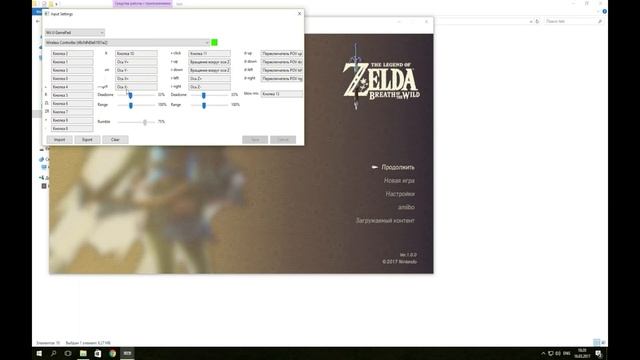Open File Explorer from the taskbar
The width and height of the screenshot is (640, 360).
click(83, 353)
